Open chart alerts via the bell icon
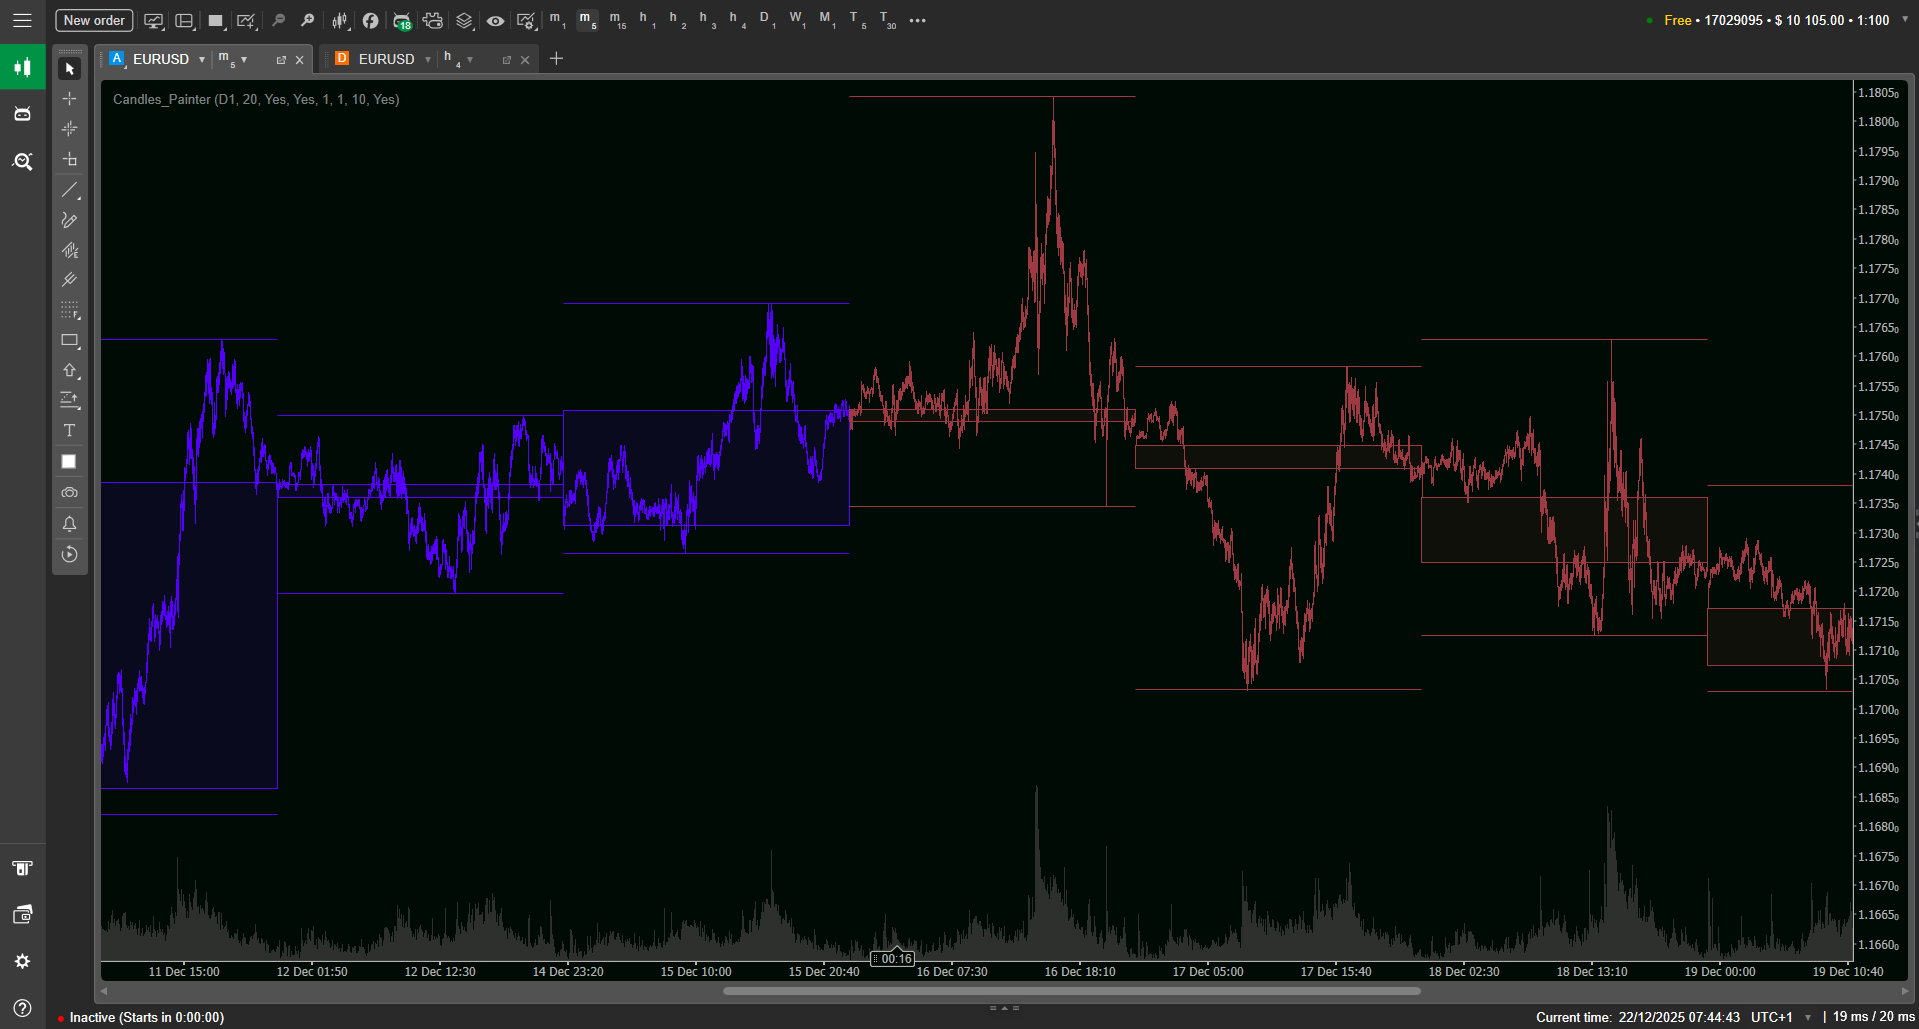Screen dimensions: 1919x1029 coord(69,523)
